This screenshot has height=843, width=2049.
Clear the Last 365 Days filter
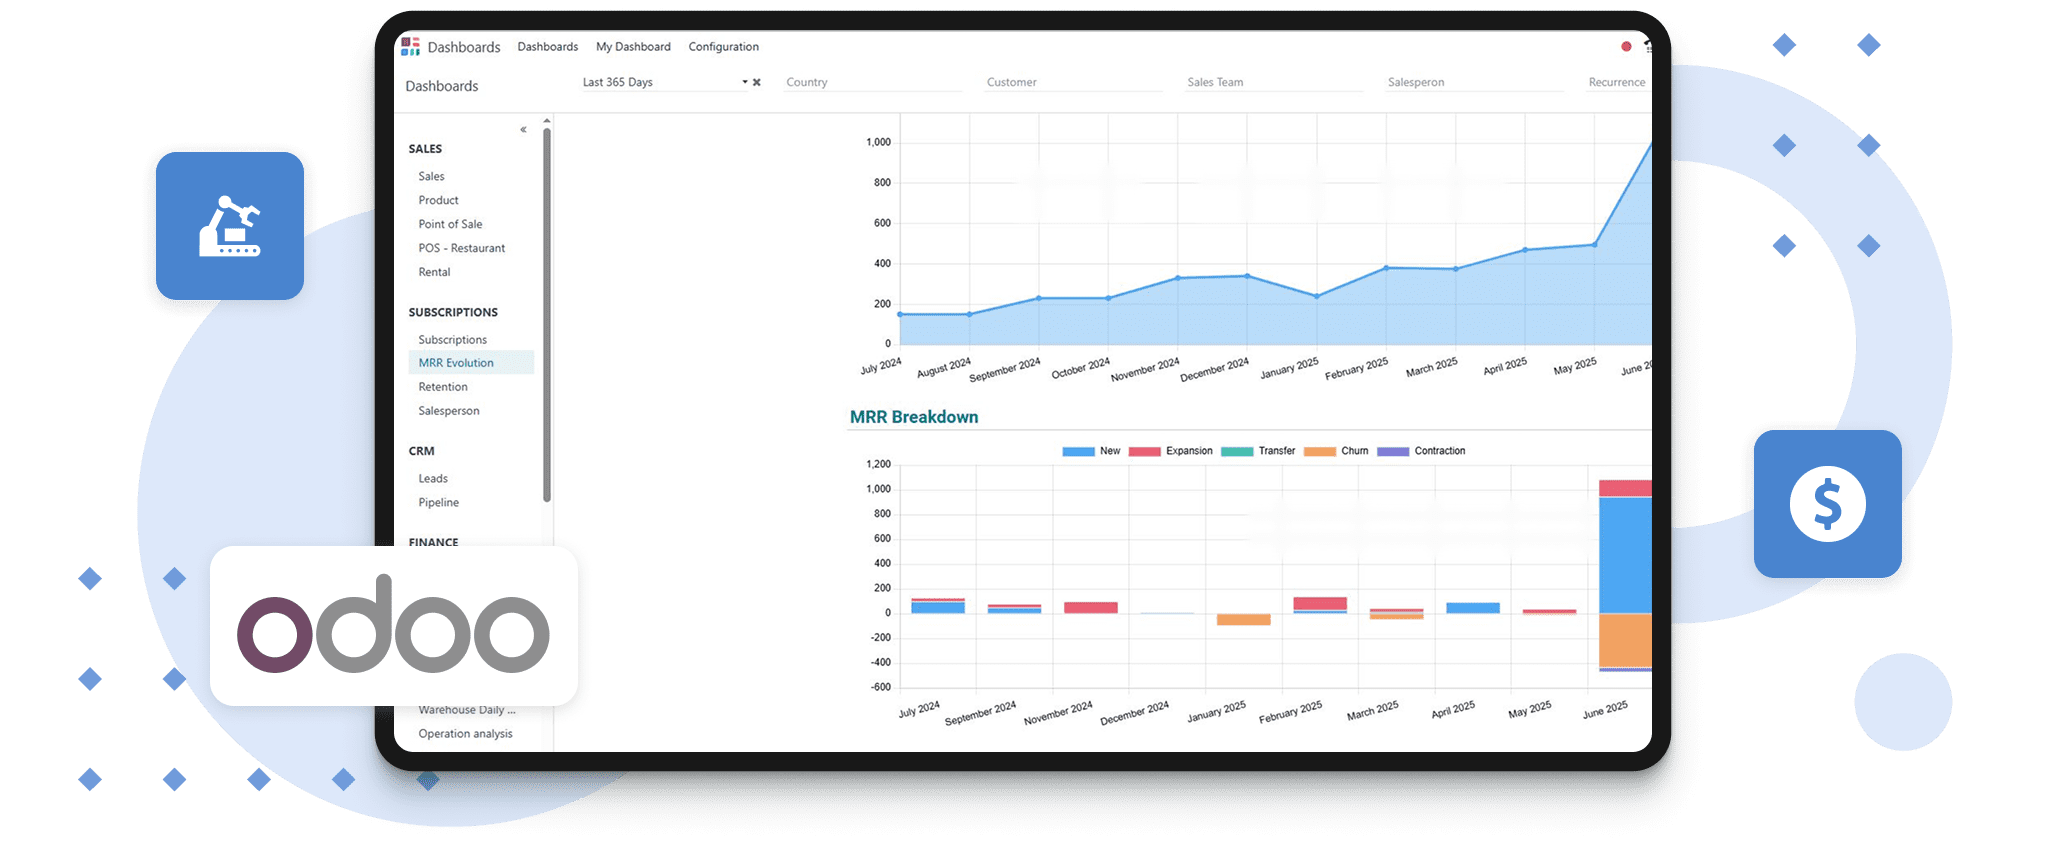tap(757, 83)
